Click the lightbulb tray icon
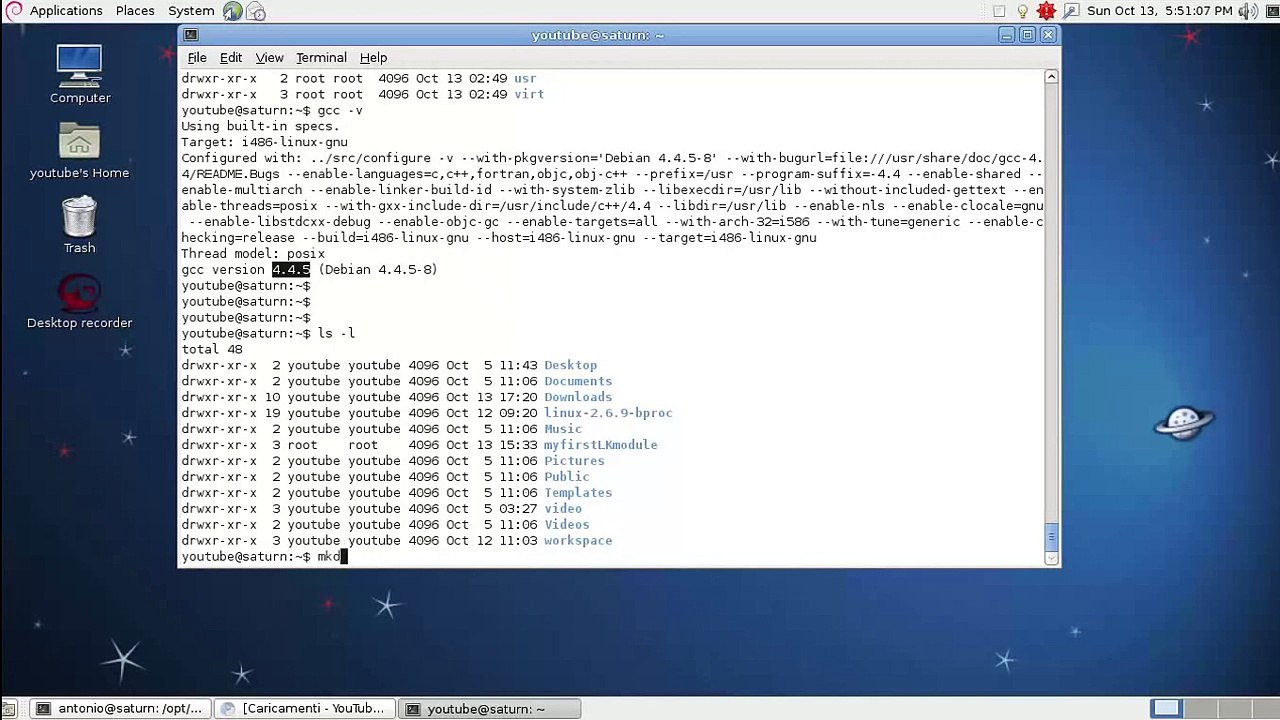This screenshot has height=720, width=1280. [x=1022, y=11]
